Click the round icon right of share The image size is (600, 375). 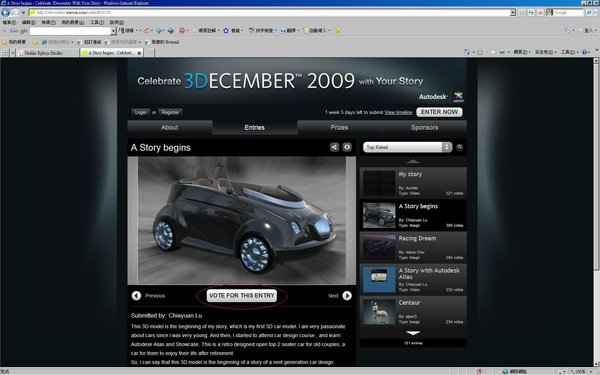pos(347,147)
